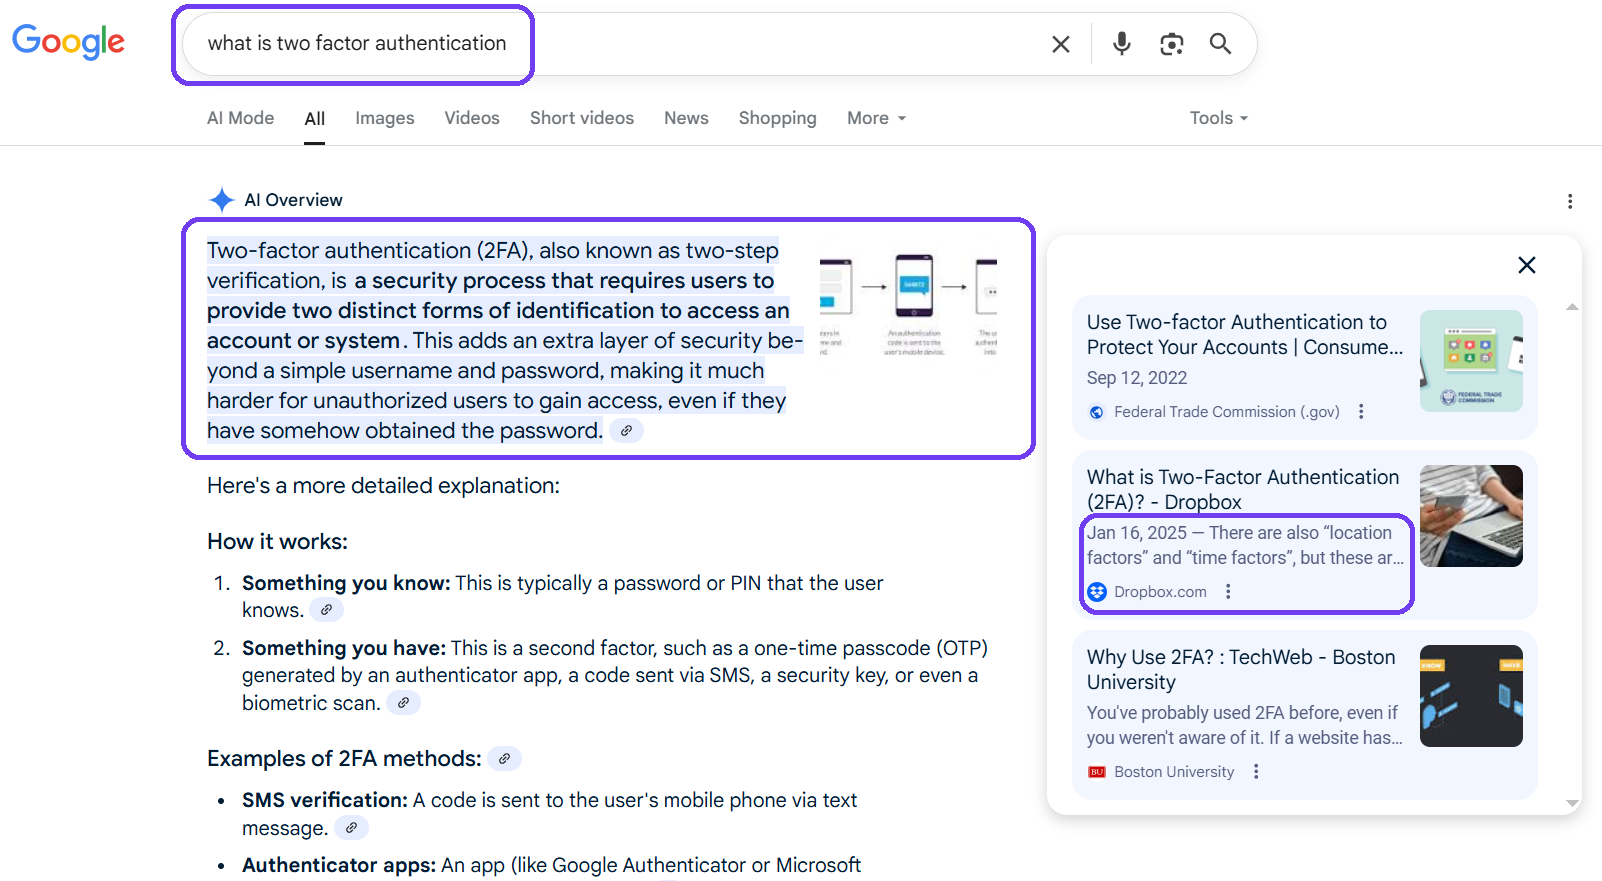Open the Tools dropdown
Screen dimensions: 1602x881
click(x=1218, y=118)
